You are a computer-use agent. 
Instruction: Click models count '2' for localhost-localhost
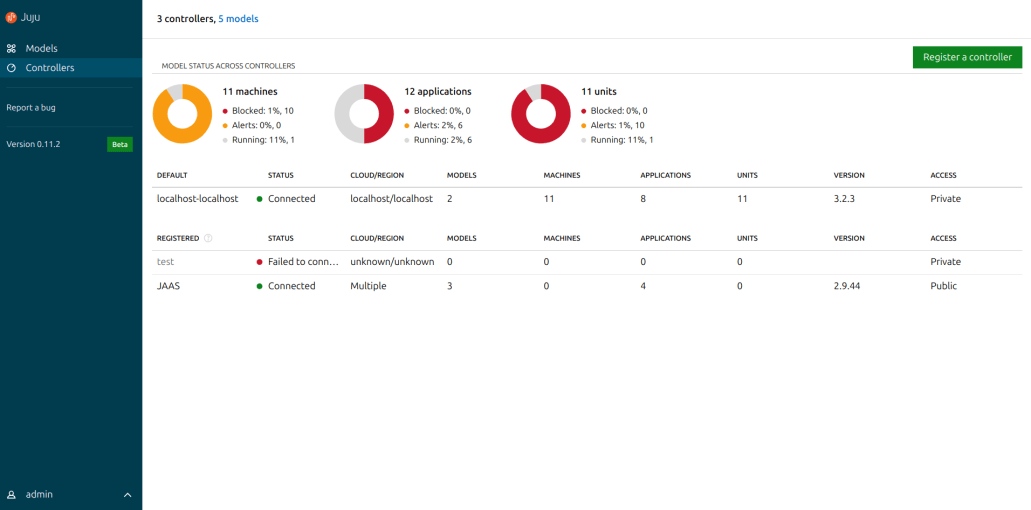click(x=450, y=198)
